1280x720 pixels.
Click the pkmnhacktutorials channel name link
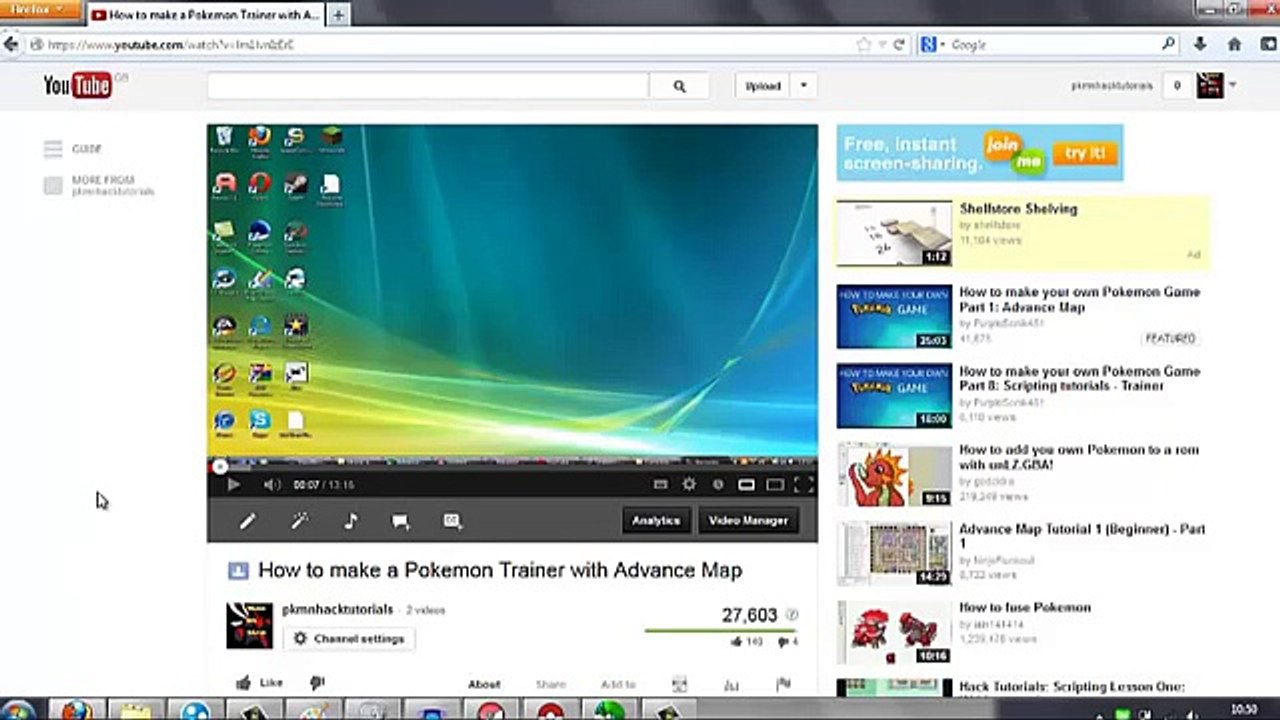(338, 610)
